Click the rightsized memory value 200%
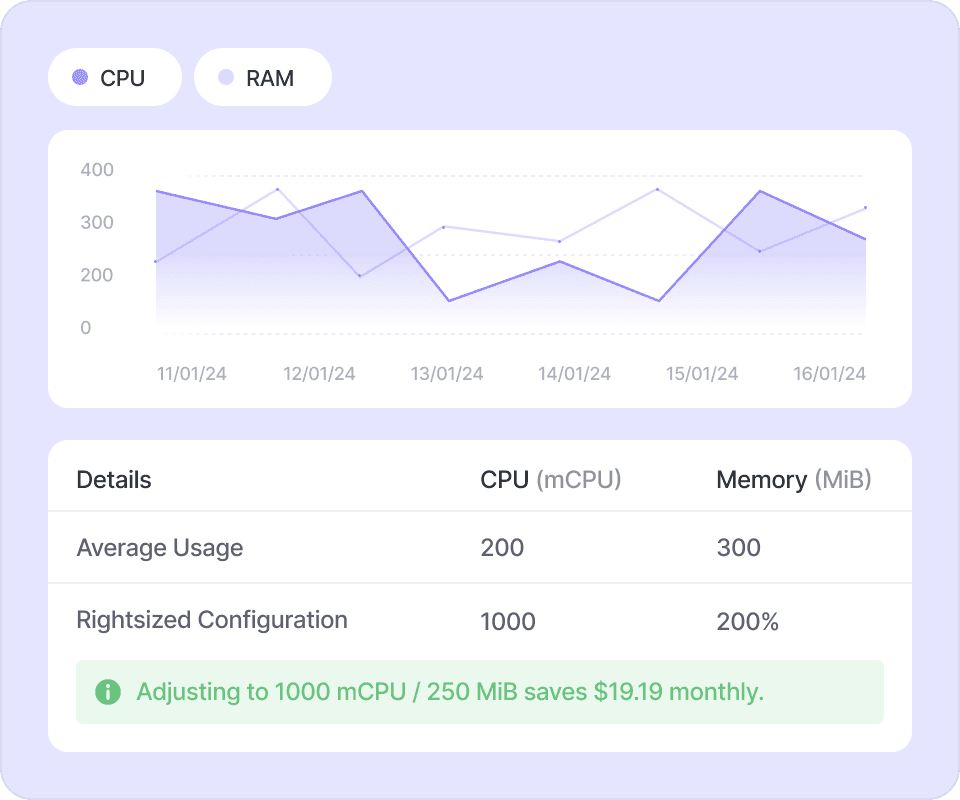960x800 pixels. (747, 621)
